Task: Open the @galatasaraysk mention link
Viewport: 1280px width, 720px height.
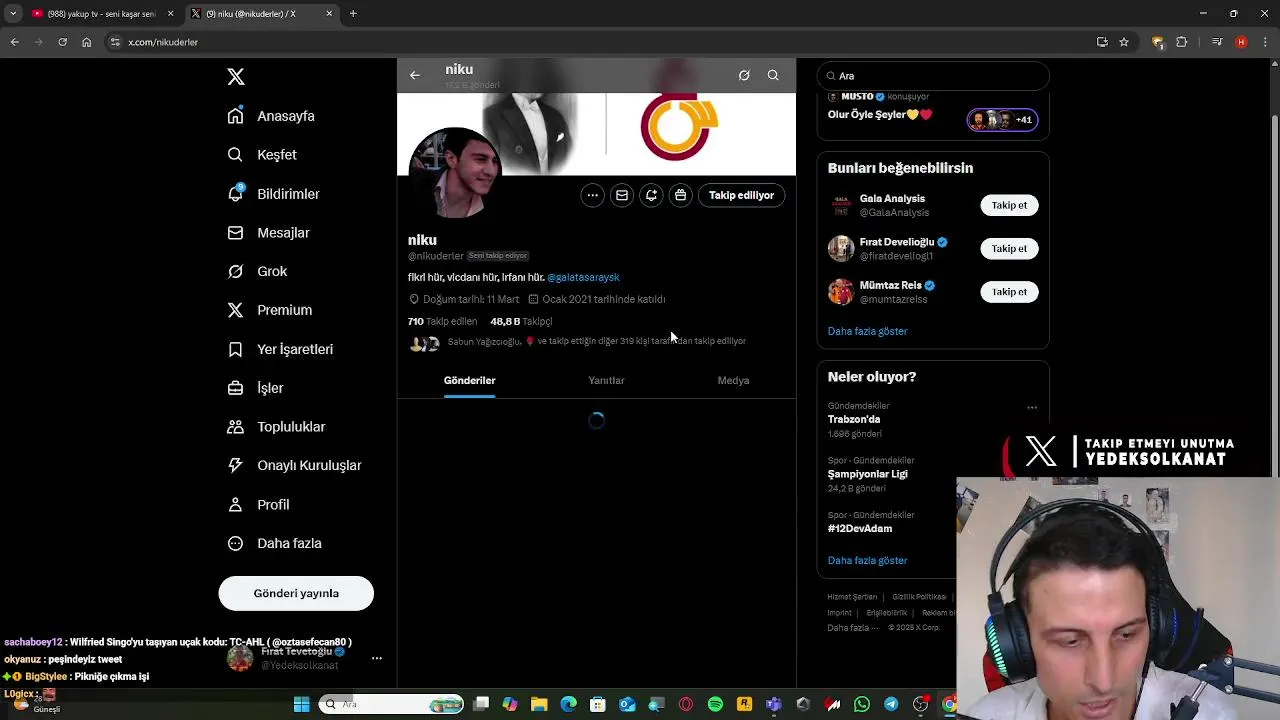Action: pos(583,277)
